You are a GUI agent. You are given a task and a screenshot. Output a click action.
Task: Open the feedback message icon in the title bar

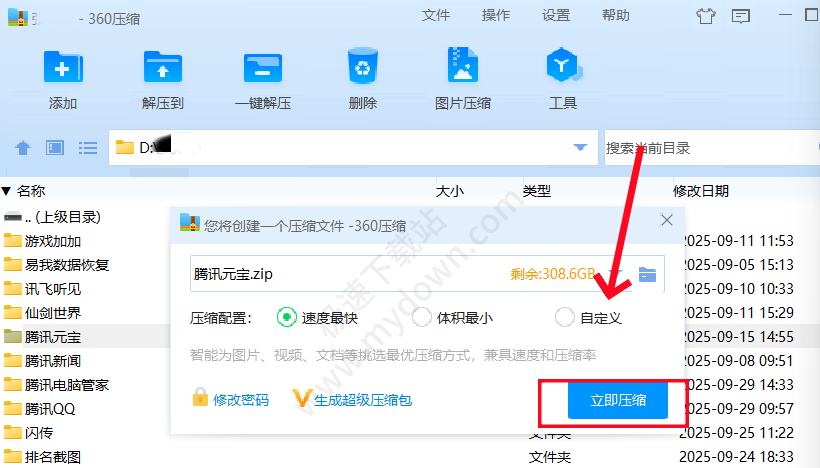(741, 16)
